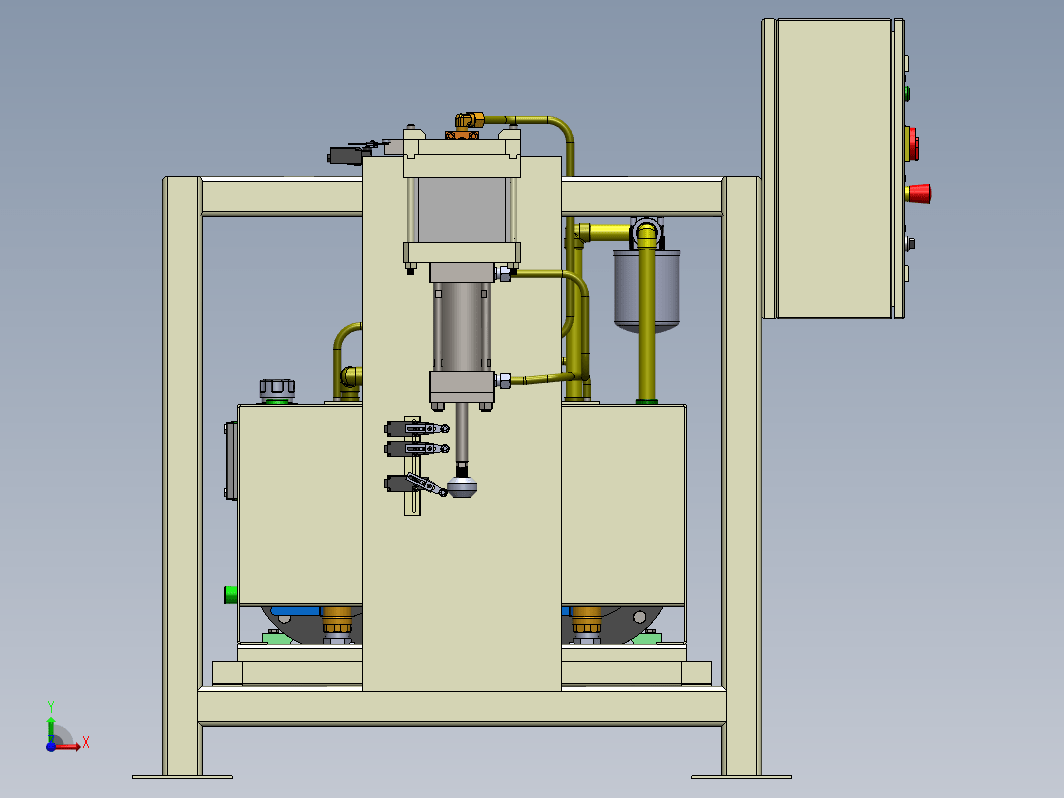Select the level gauge on the tank's left side
The width and height of the screenshot is (1064, 798).
pos(231,461)
